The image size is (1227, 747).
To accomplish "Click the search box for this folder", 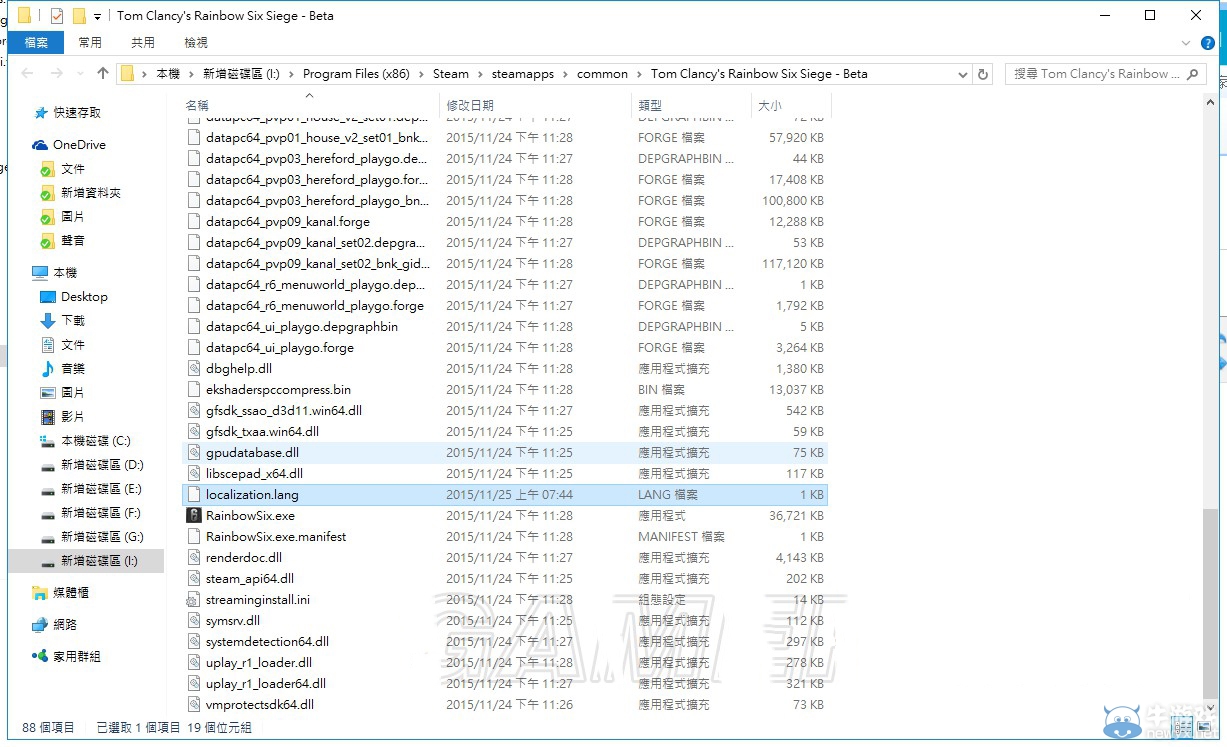I will coord(1105,74).
